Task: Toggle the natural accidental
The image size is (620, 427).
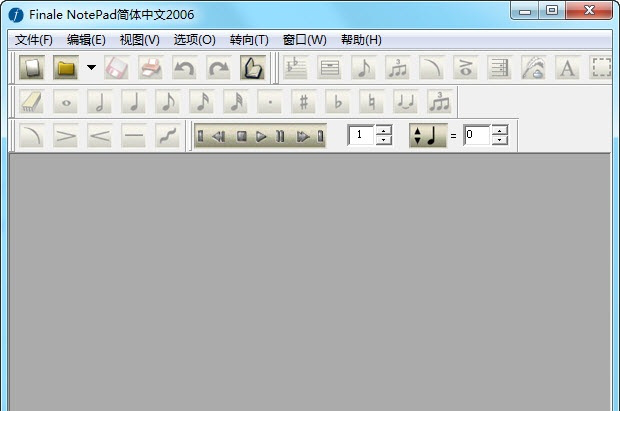Action: (x=372, y=102)
